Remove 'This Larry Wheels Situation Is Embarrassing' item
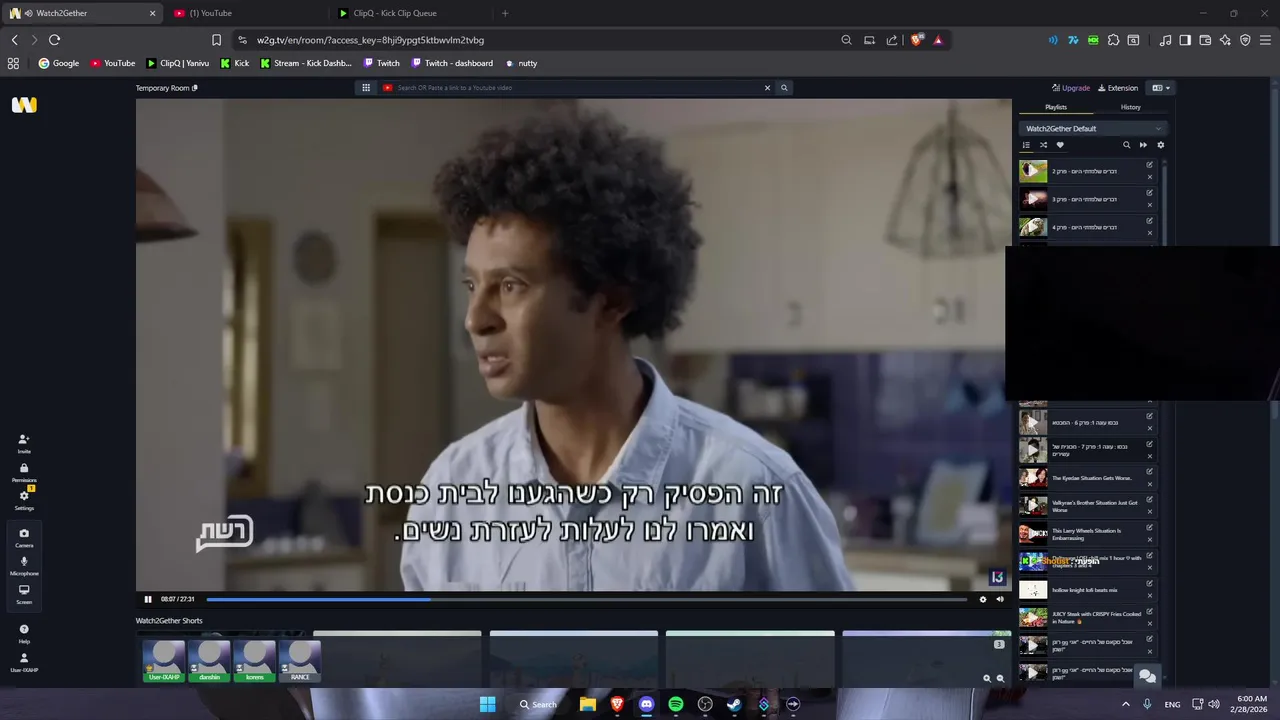Viewport: 1280px width, 720px height. coord(1149,540)
